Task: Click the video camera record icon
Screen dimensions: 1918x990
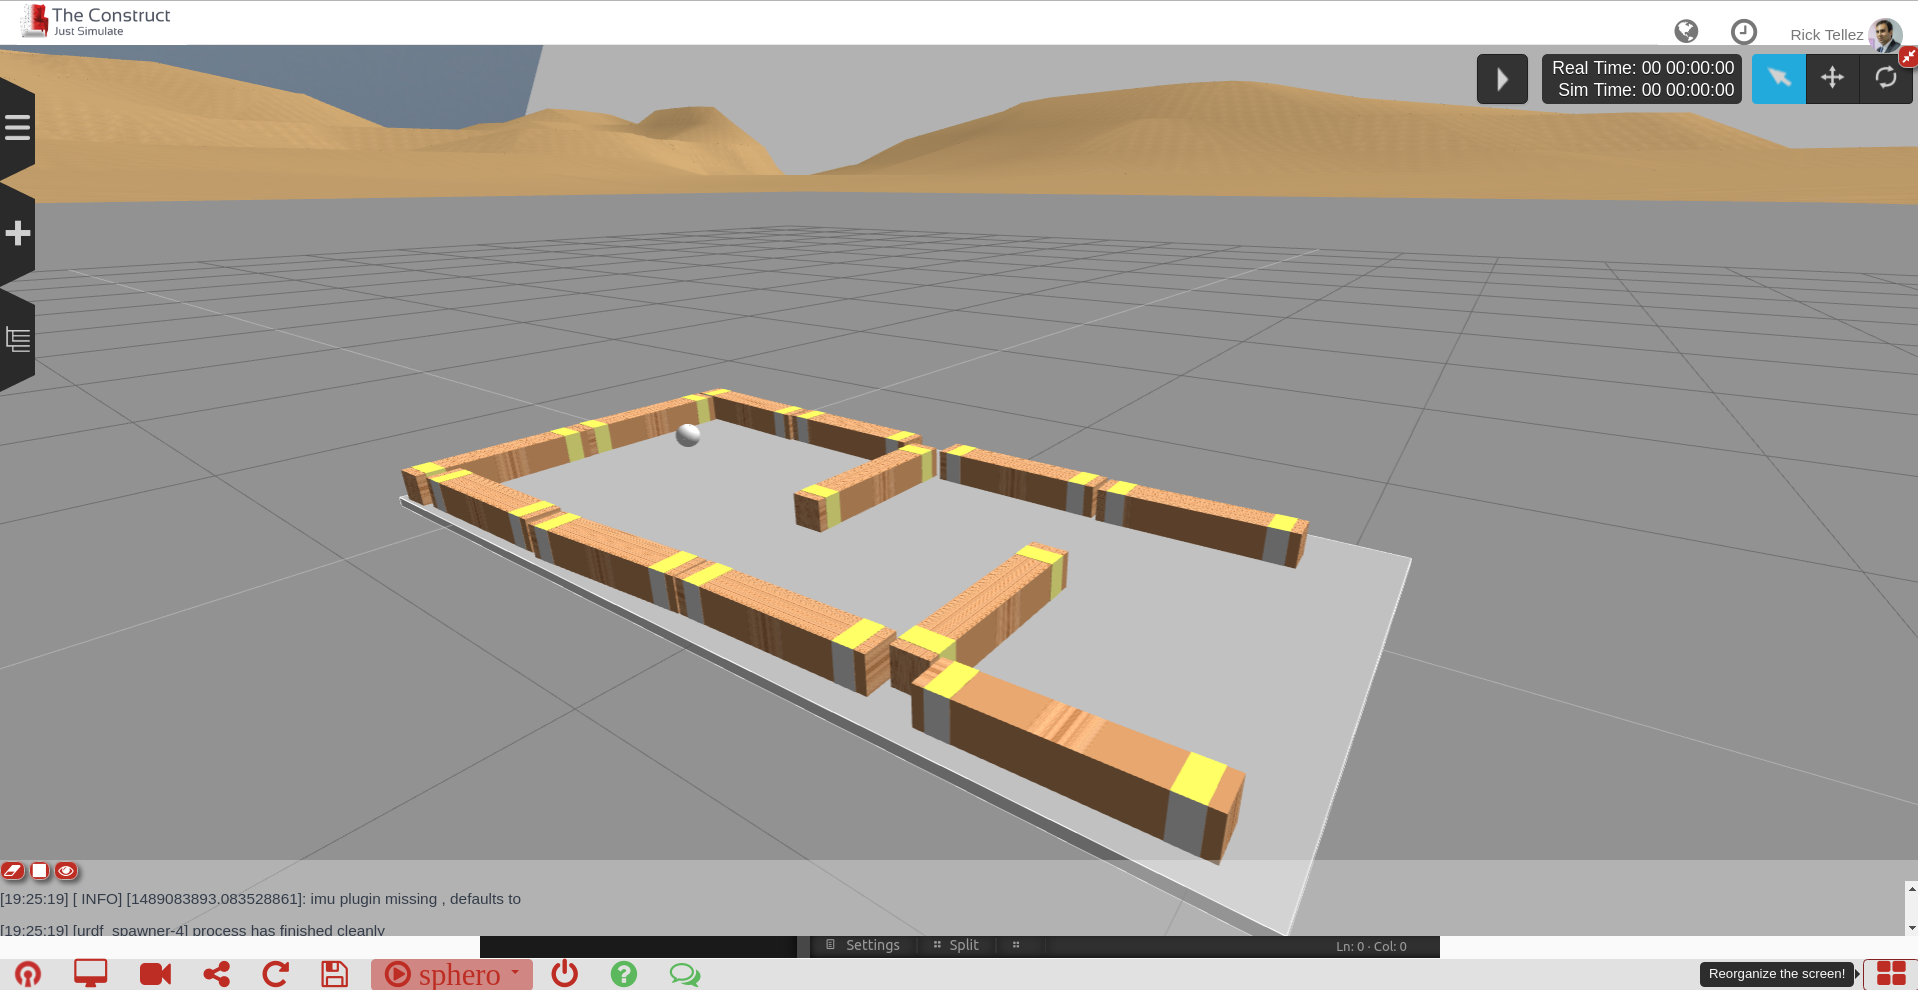Action: [155, 974]
